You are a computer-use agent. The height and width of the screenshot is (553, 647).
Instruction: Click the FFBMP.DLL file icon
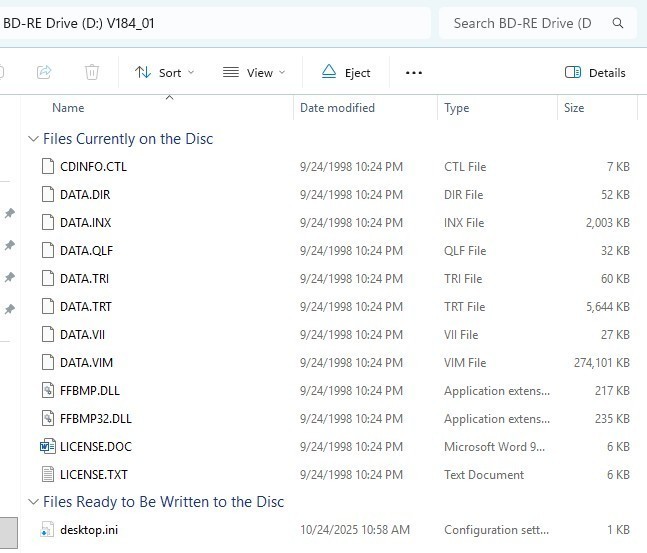tap(48, 391)
